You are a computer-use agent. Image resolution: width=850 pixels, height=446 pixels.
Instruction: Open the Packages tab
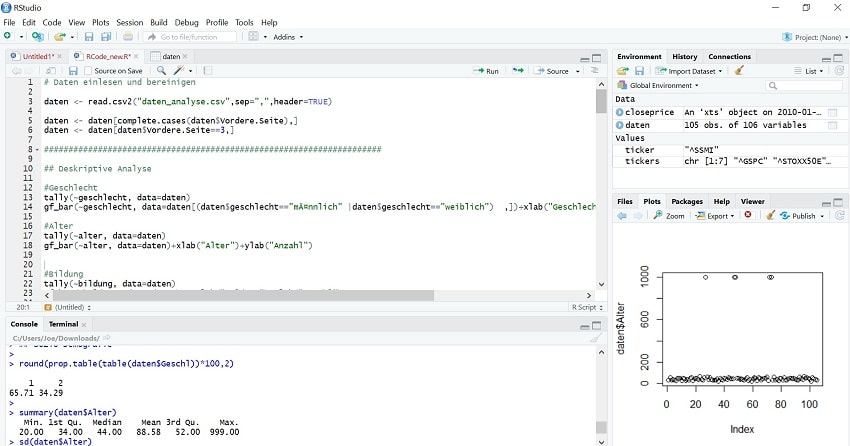coord(686,202)
